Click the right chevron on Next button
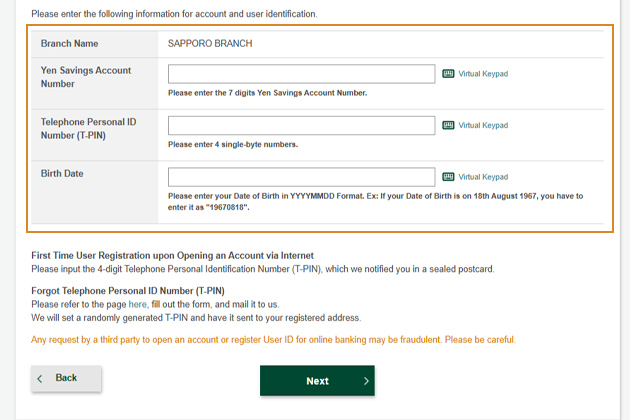Image resolution: width=630 pixels, height=420 pixels. [x=366, y=381]
